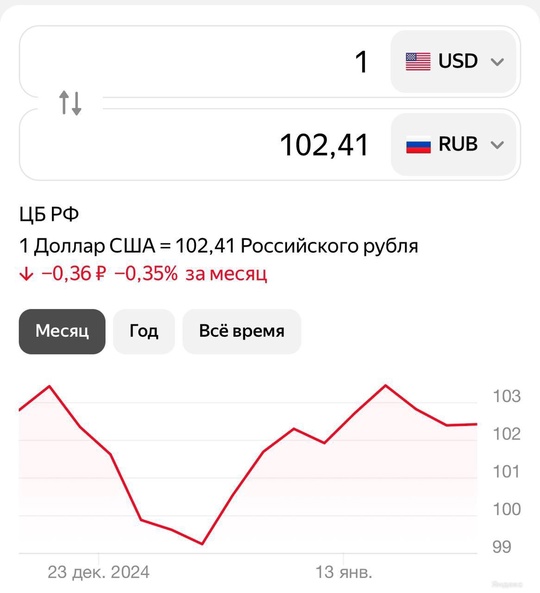Click the US flag icon
Image resolution: width=540 pixels, height=593 pixels.
pos(418,61)
